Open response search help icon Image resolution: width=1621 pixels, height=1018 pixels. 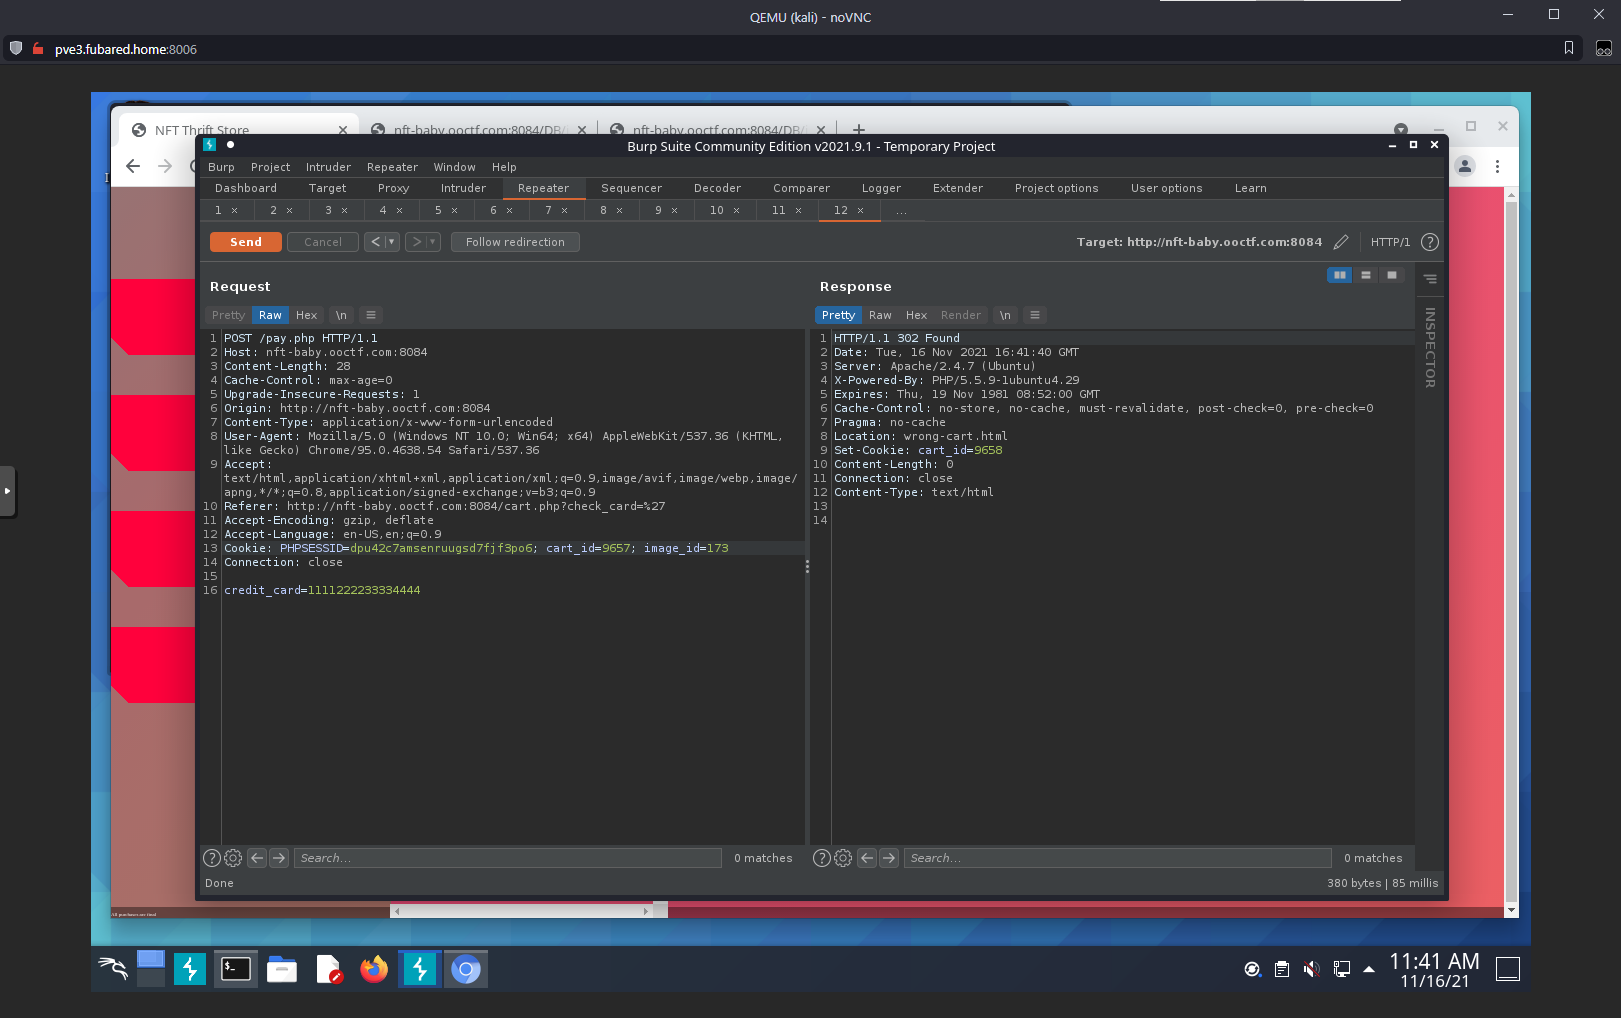pos(822,858)
